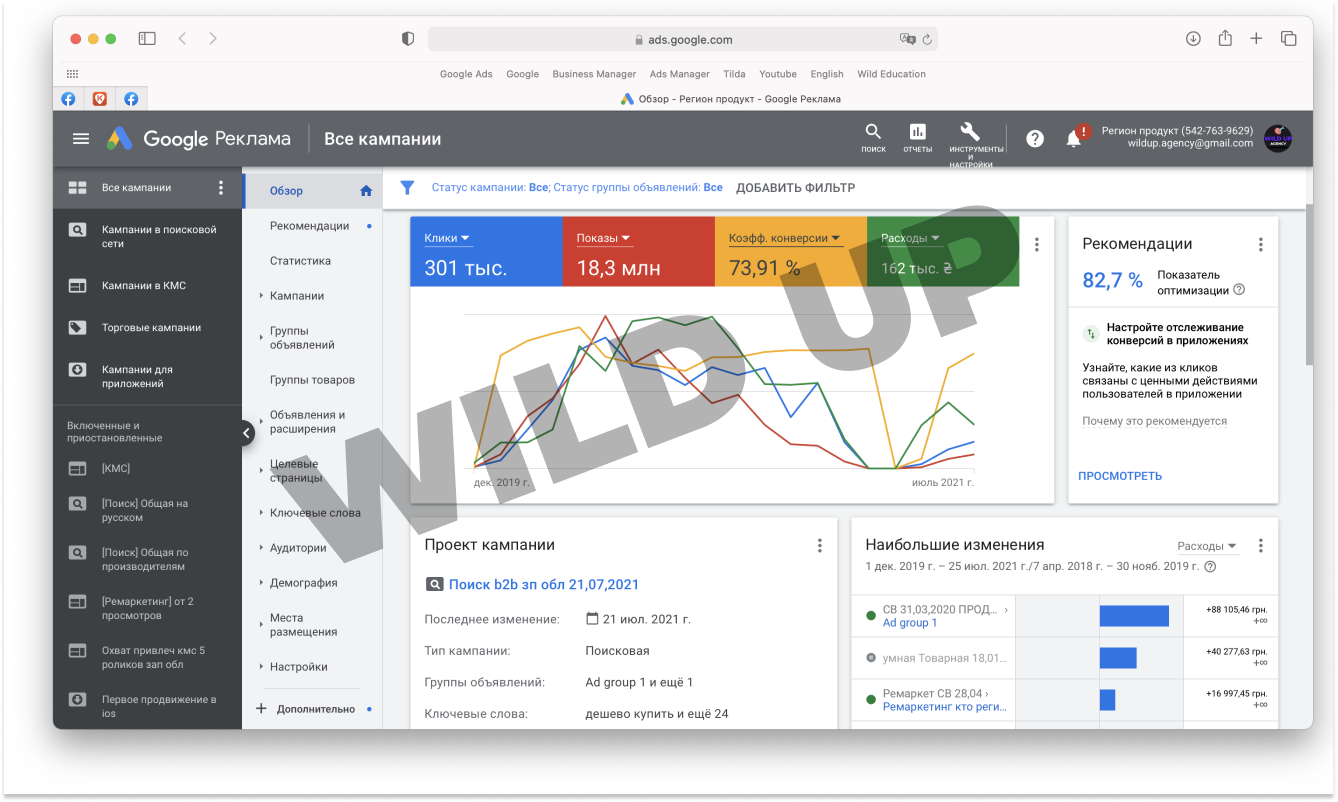Expand Группы объявлений navigation item
The image size is (1338, 802).
[302, 338]
